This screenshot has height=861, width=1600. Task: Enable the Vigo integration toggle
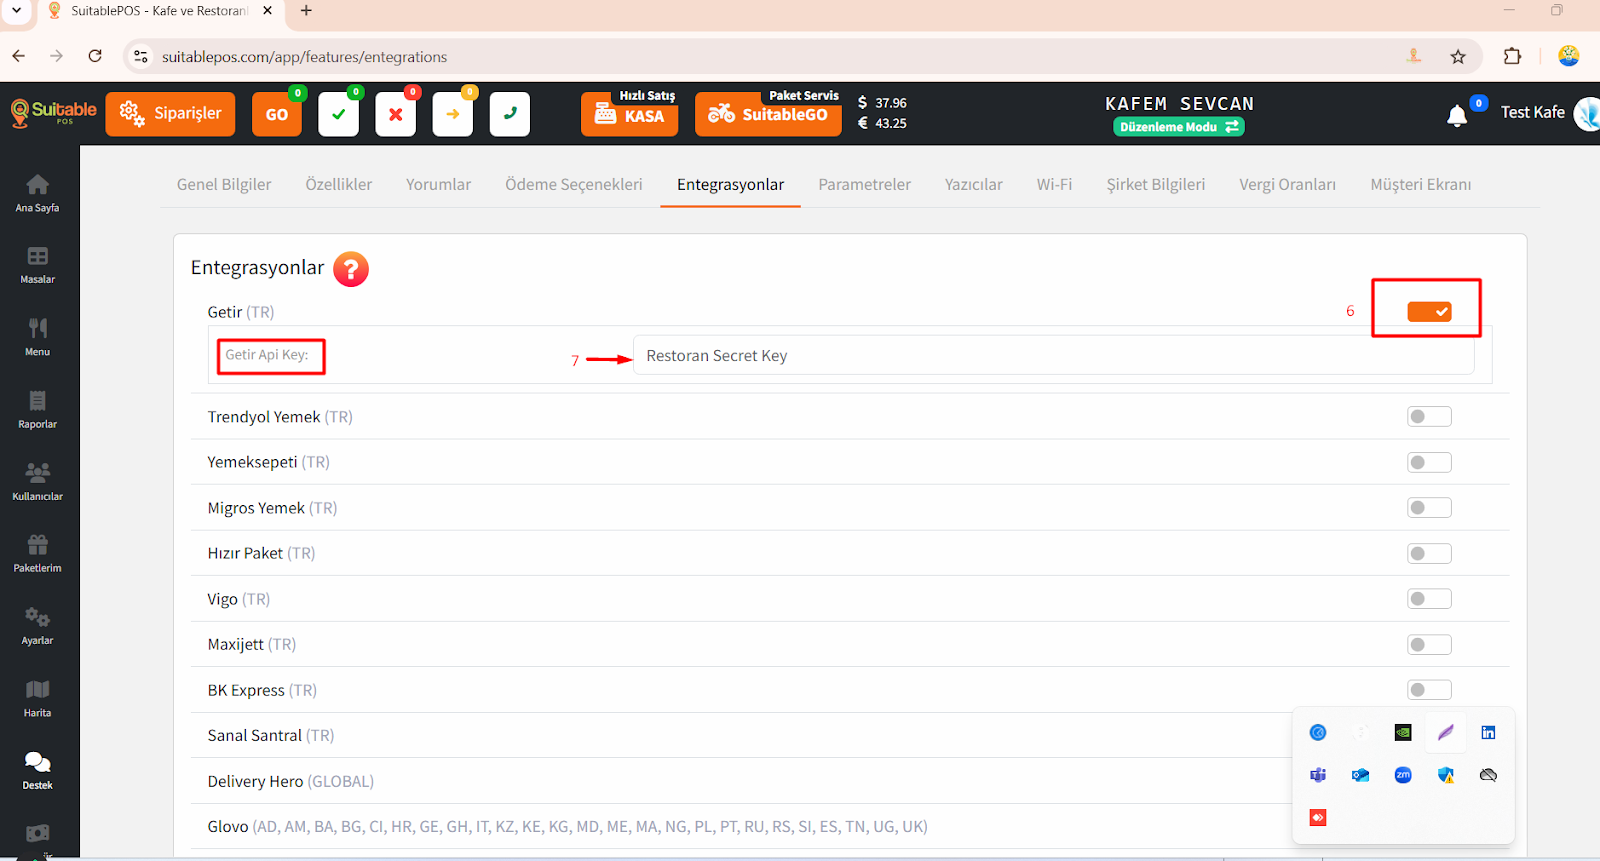[x=1429, y=599]
